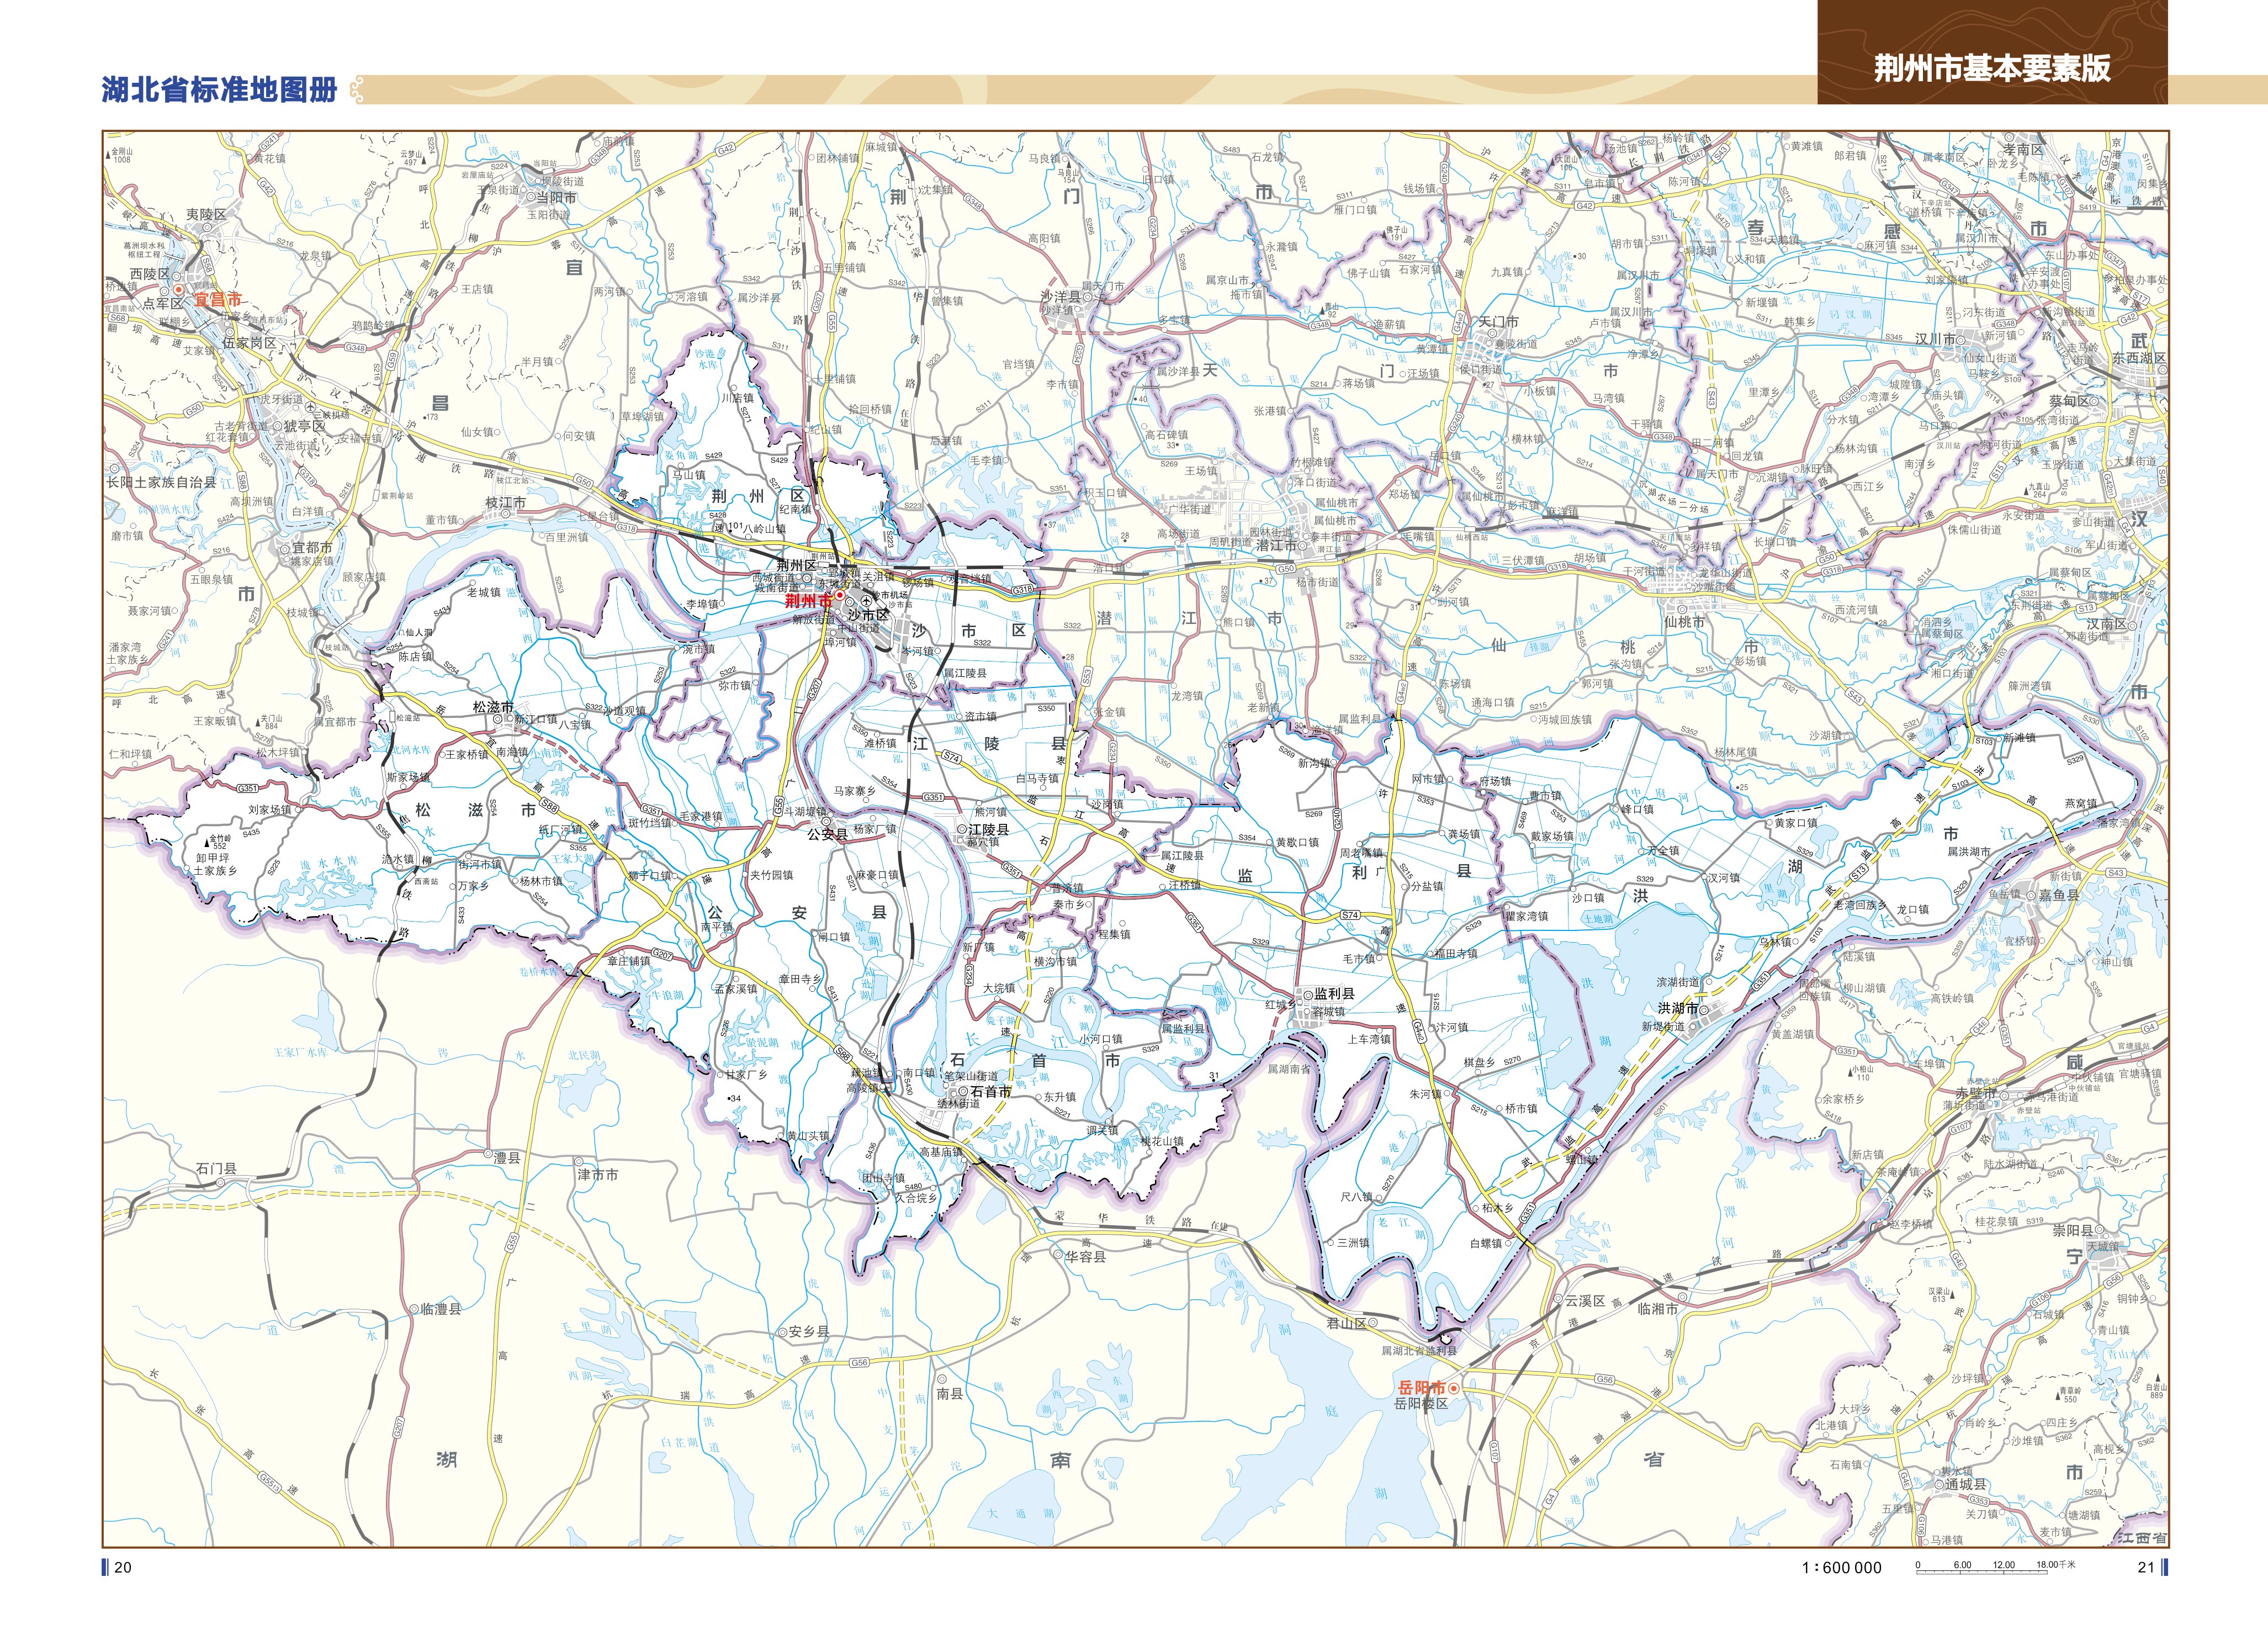The image size is (2268, 1635).
Task: Click the 监利县 county seat label
Action: [1334, 993]
